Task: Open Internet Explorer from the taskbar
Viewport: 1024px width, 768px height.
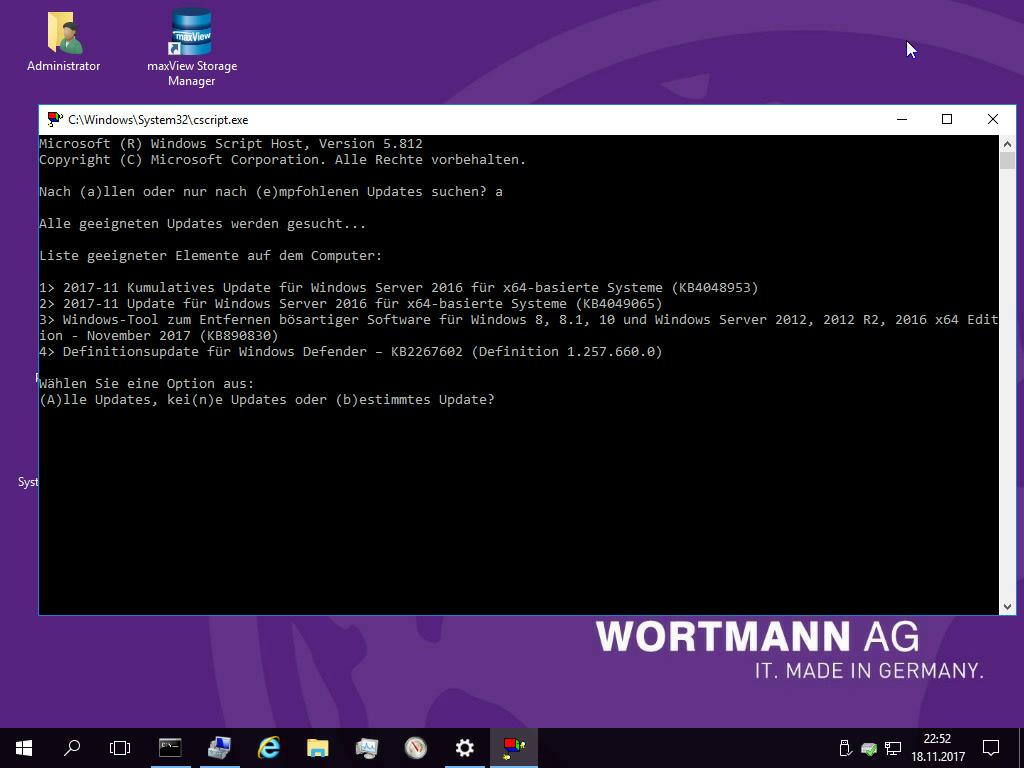Action: (268, 747)
